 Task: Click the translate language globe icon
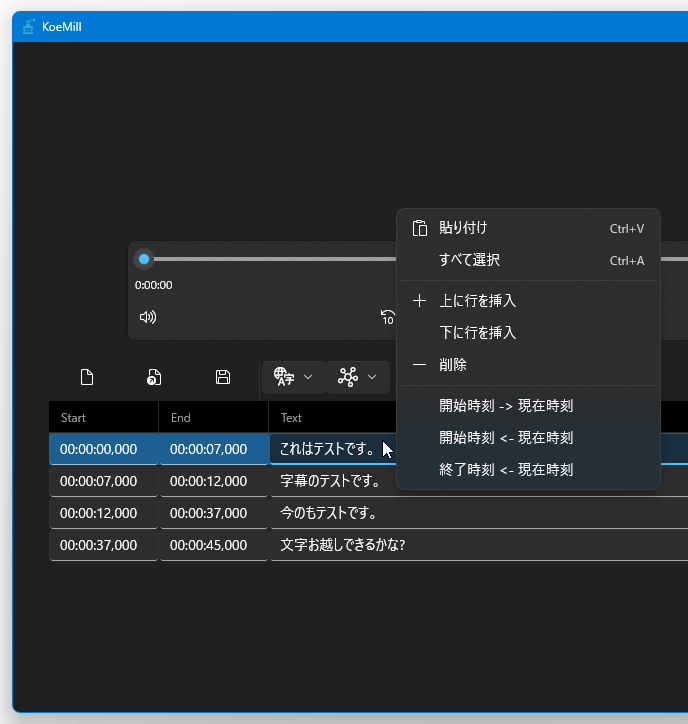(x=284, y=377)
